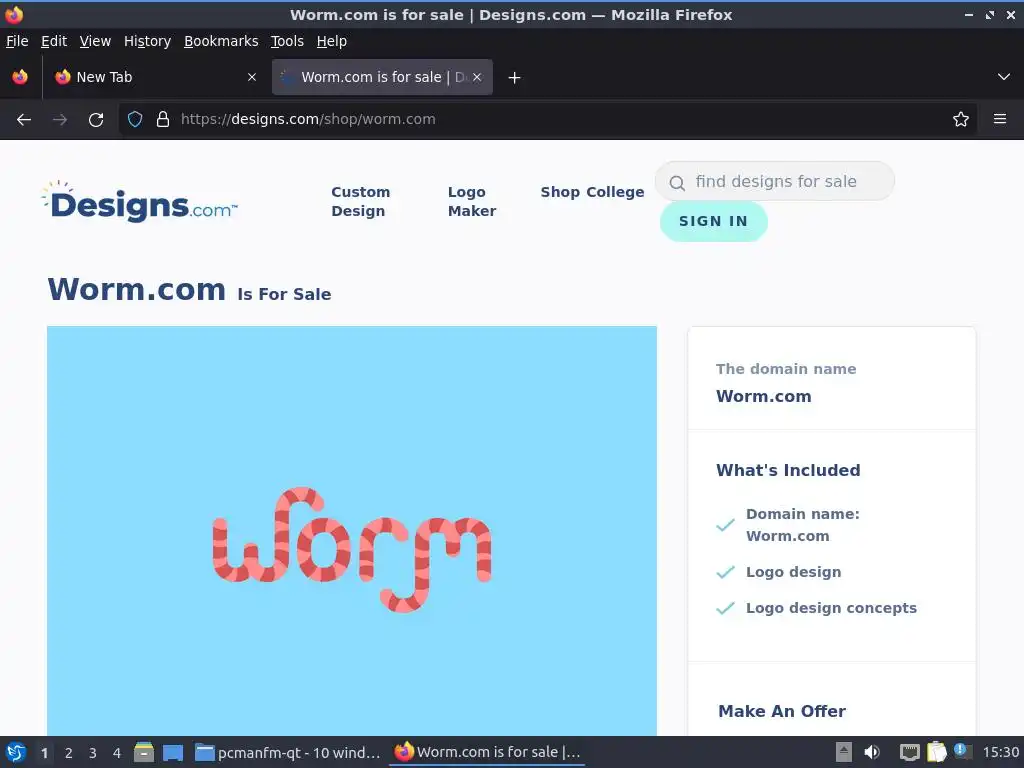Switch to workspace 2
Image resolution: width=1024 pixels, height=768 pixels.
tap(69, 753)
